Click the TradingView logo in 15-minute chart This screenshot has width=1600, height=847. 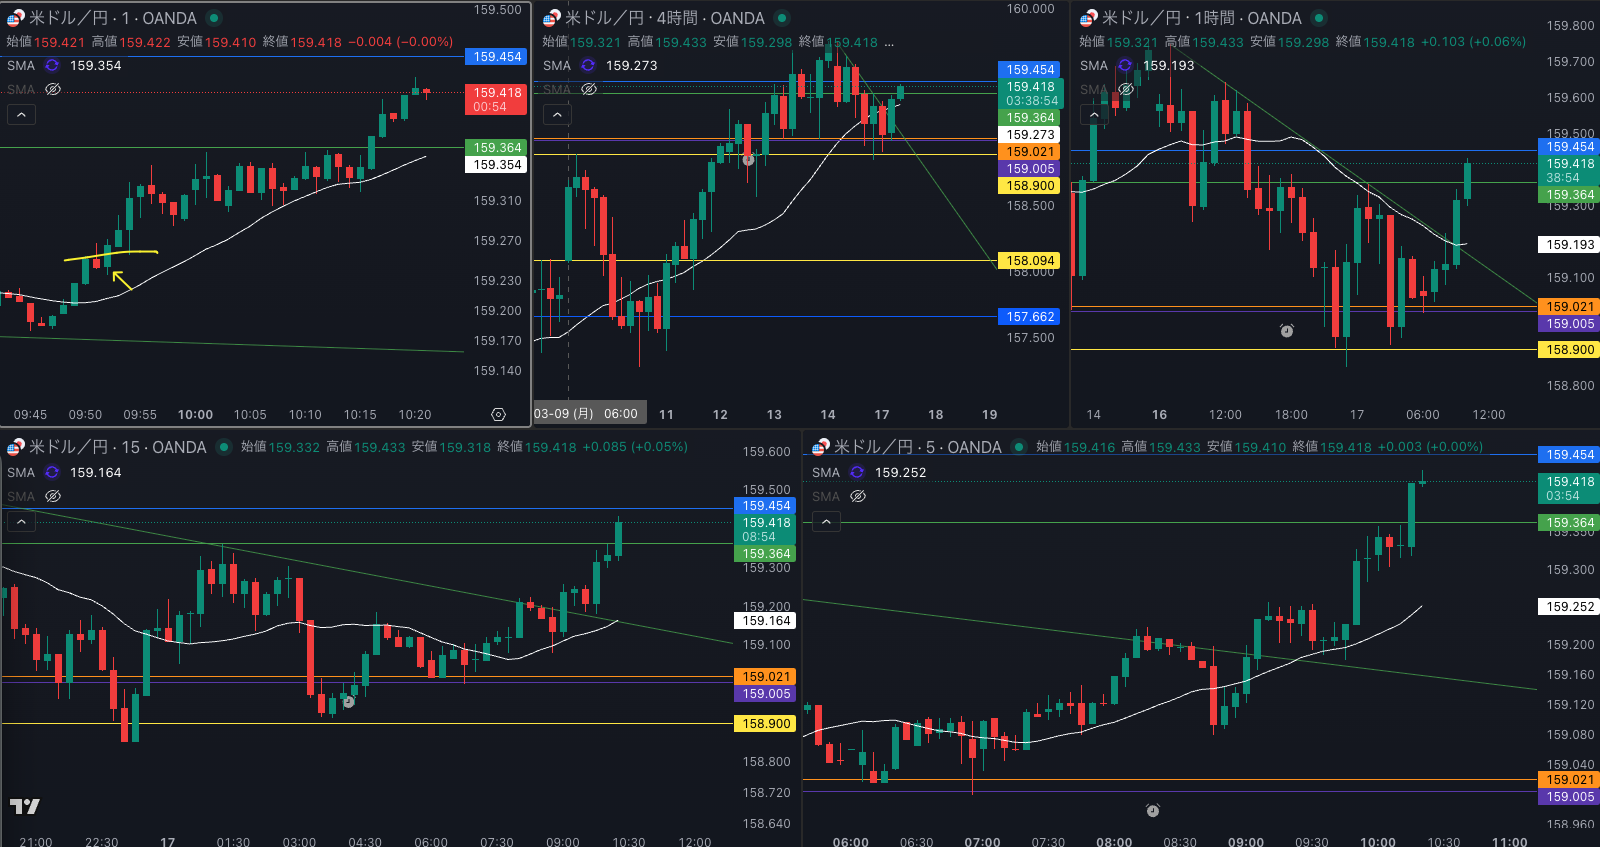(x=25, y=806)
